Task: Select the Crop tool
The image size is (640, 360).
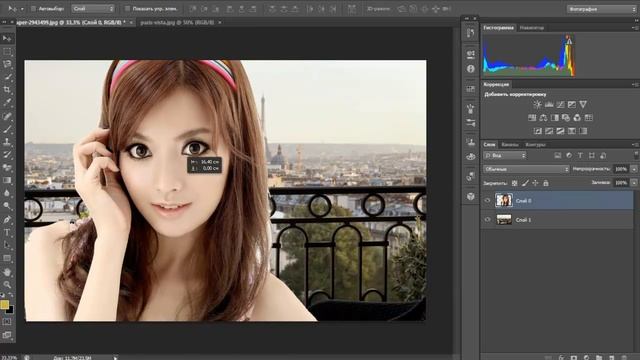Action: pos(7,89)
